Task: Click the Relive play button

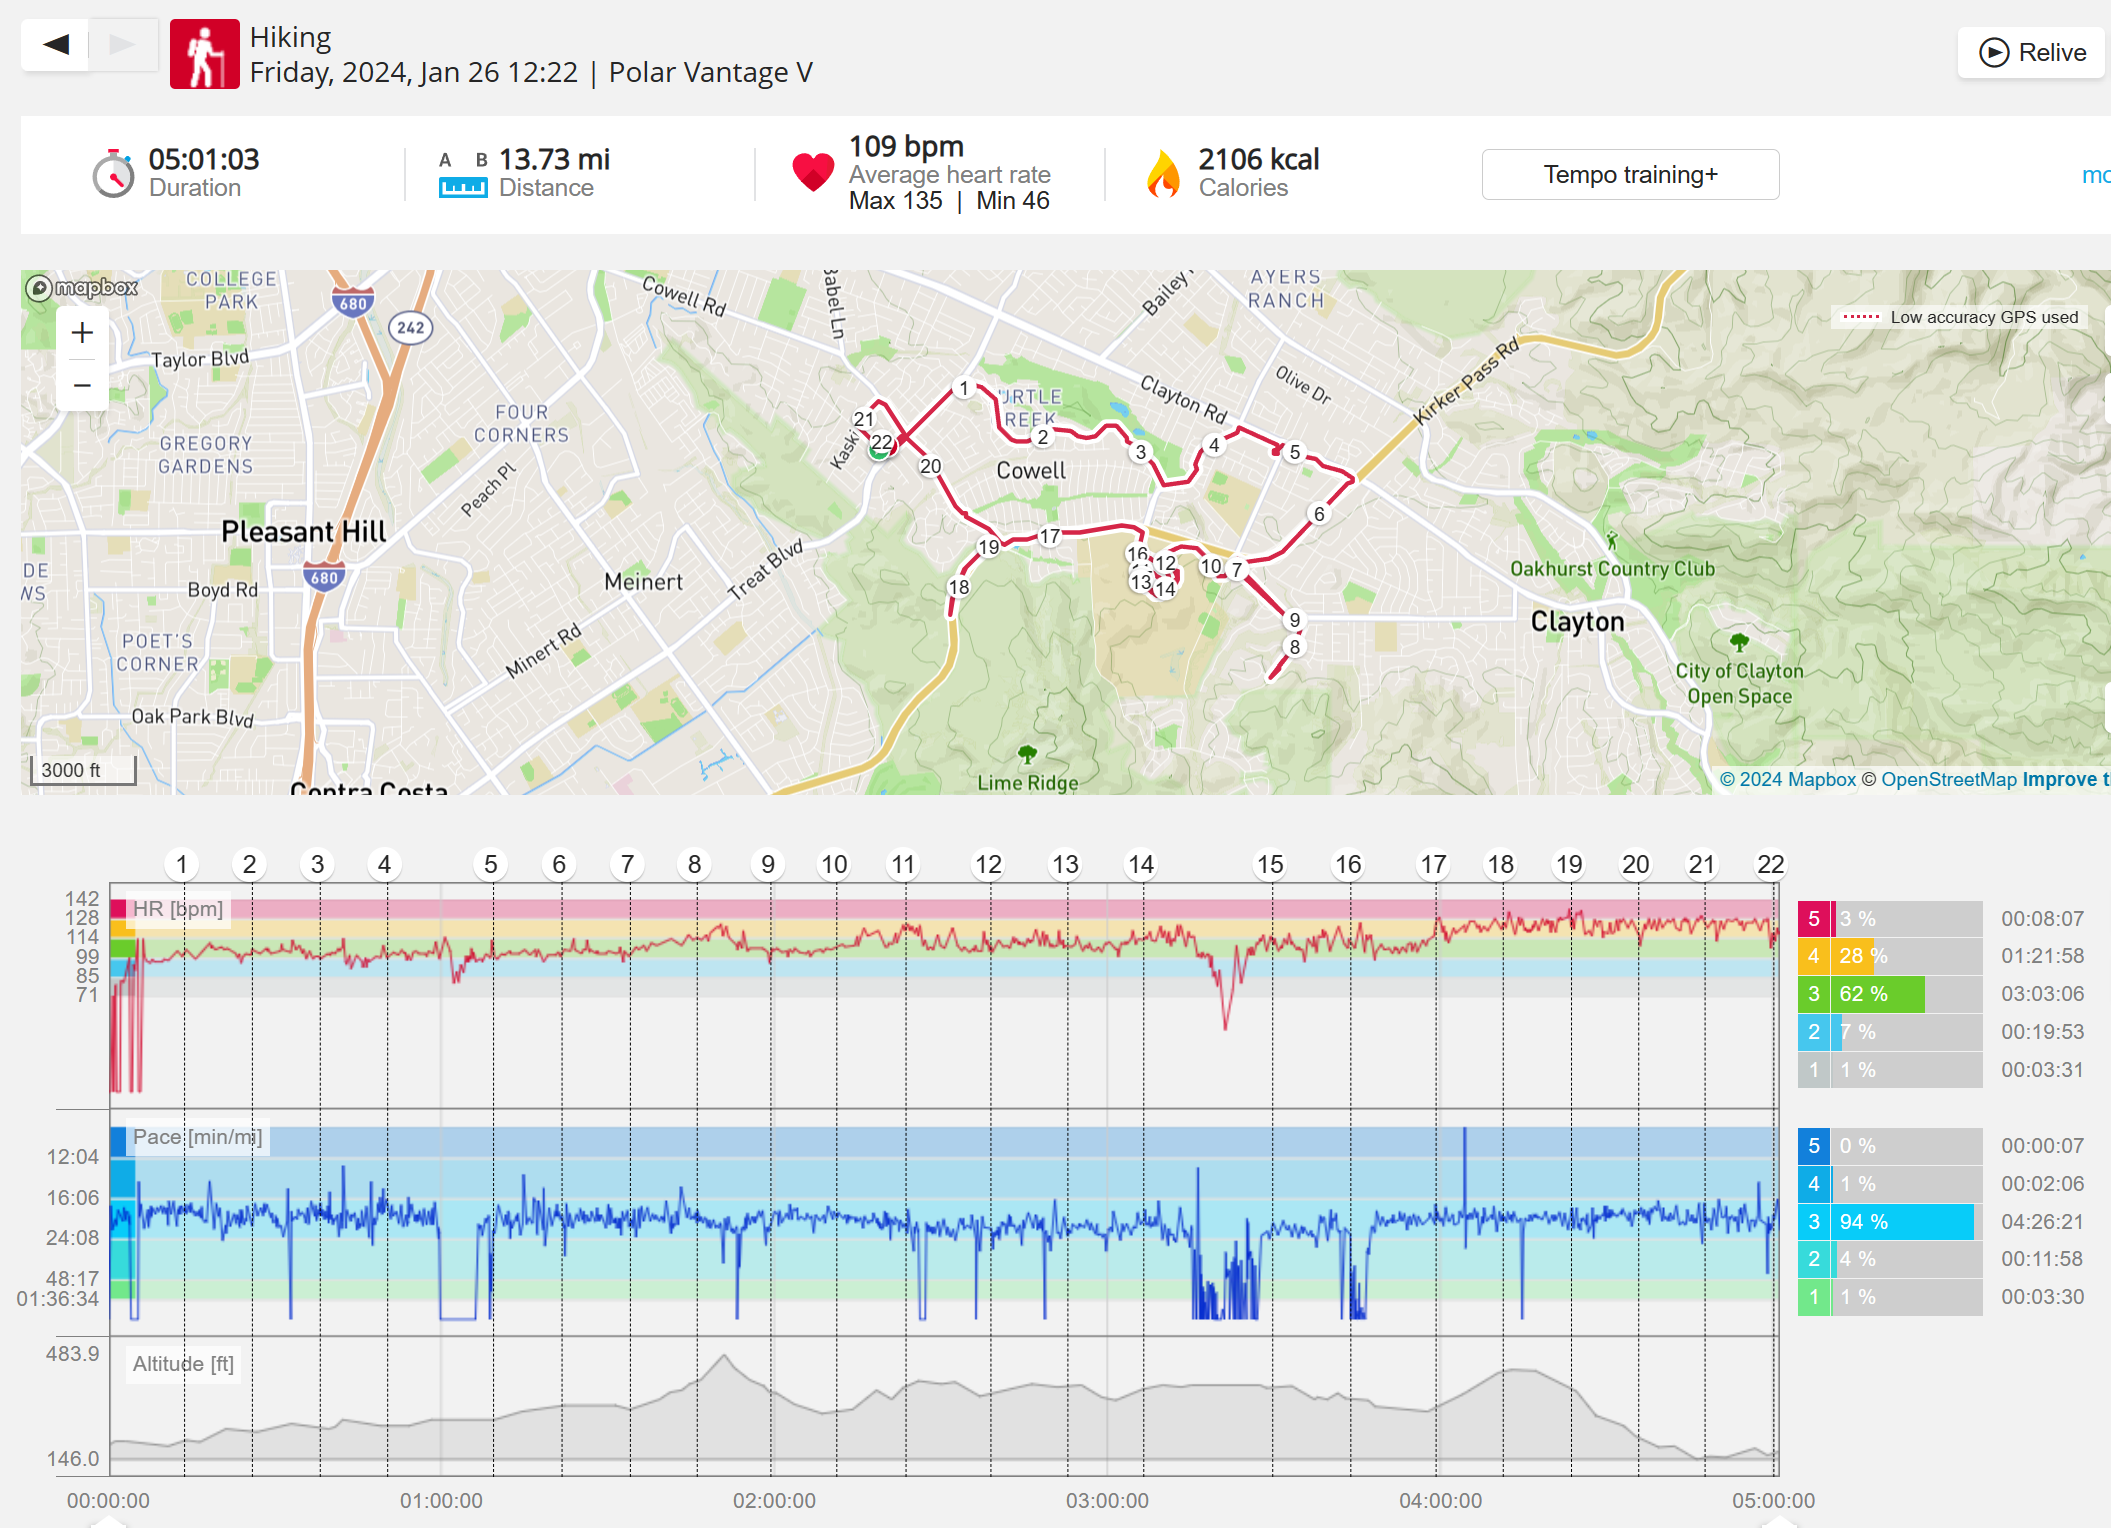Action: tap(2031, 52)
